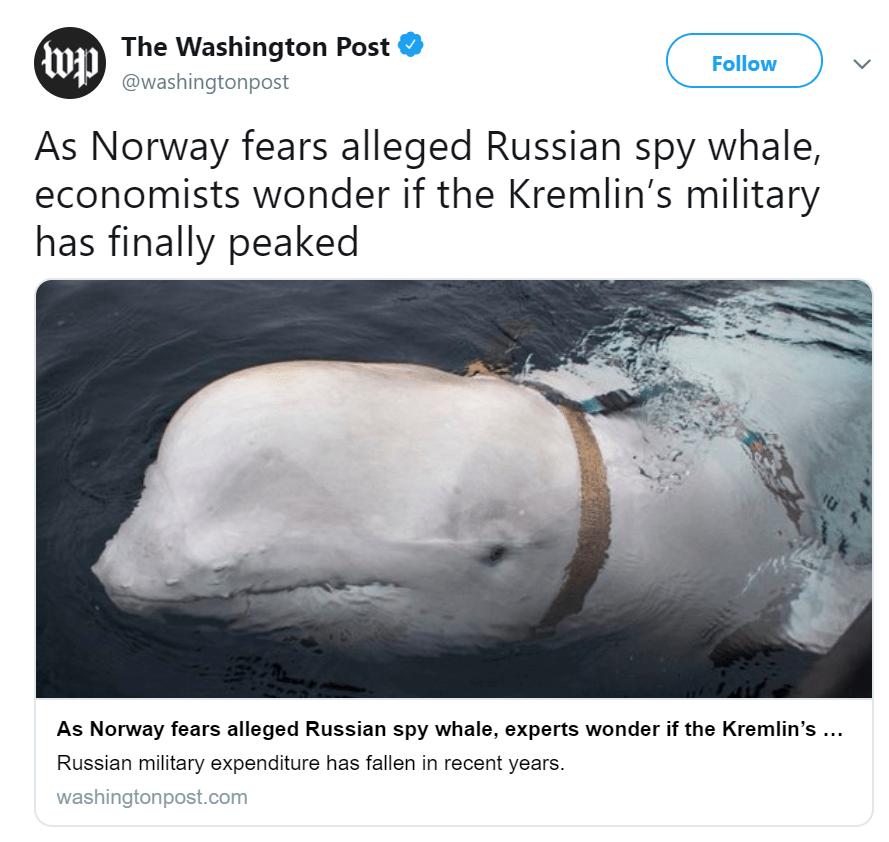Click the tan harness strap on whale
The image size is (889, 842).
click(589, 513)
